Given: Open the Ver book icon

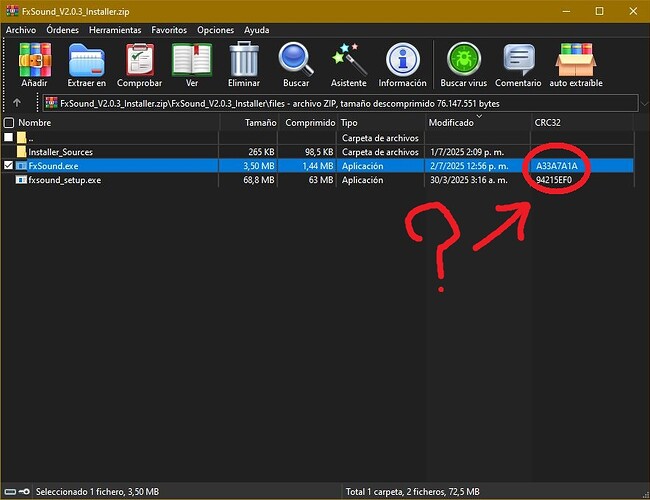Looking at the screenshot, I should point(192,61).
